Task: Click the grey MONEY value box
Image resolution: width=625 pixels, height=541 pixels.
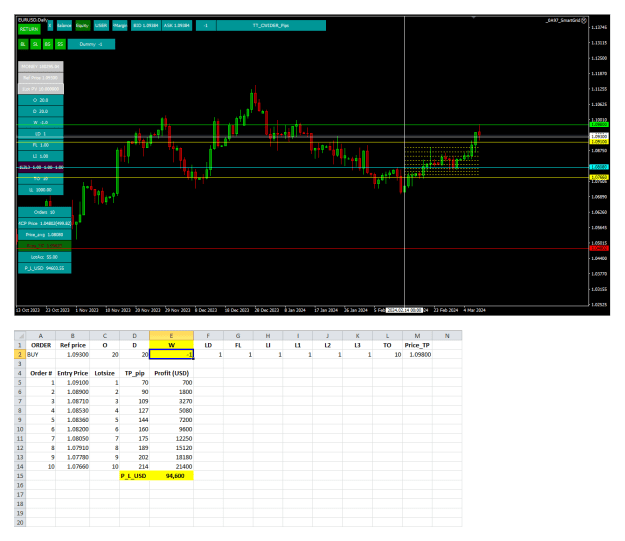Action: click(41, 67)
